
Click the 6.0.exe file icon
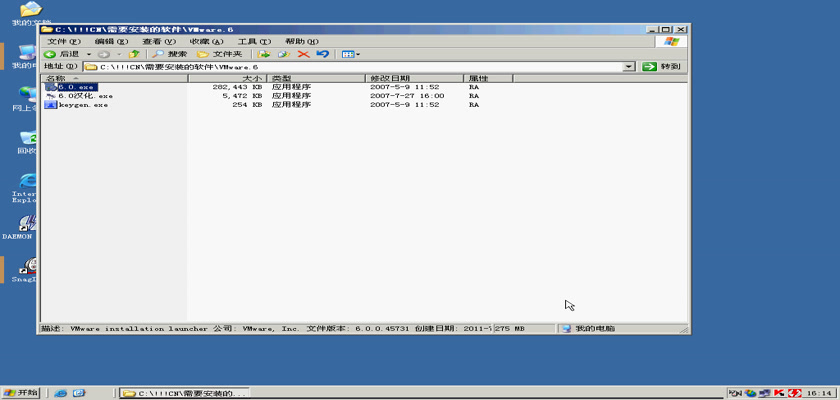[x=51, y=87]
